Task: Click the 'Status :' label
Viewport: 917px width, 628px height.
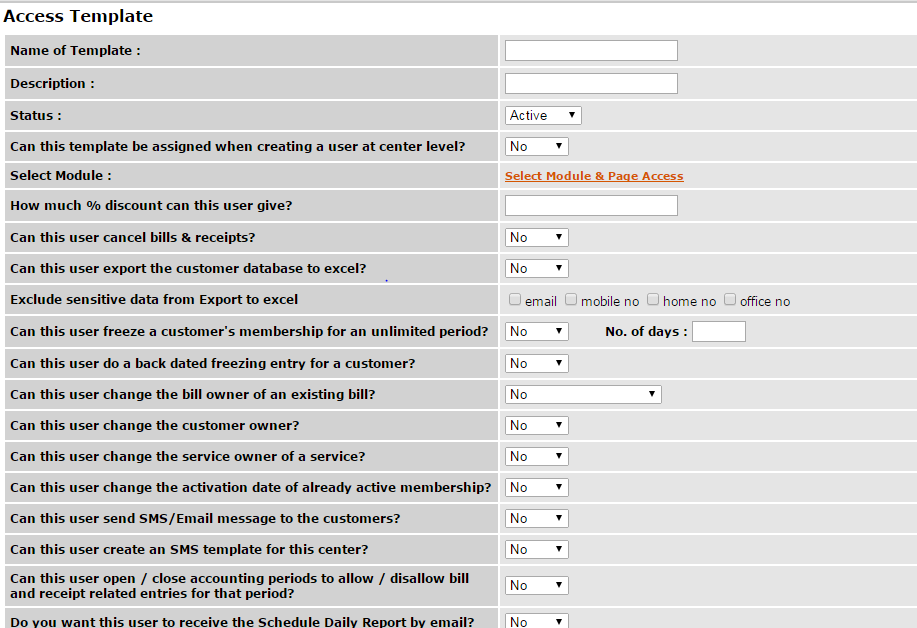Action: pos(36,115)
